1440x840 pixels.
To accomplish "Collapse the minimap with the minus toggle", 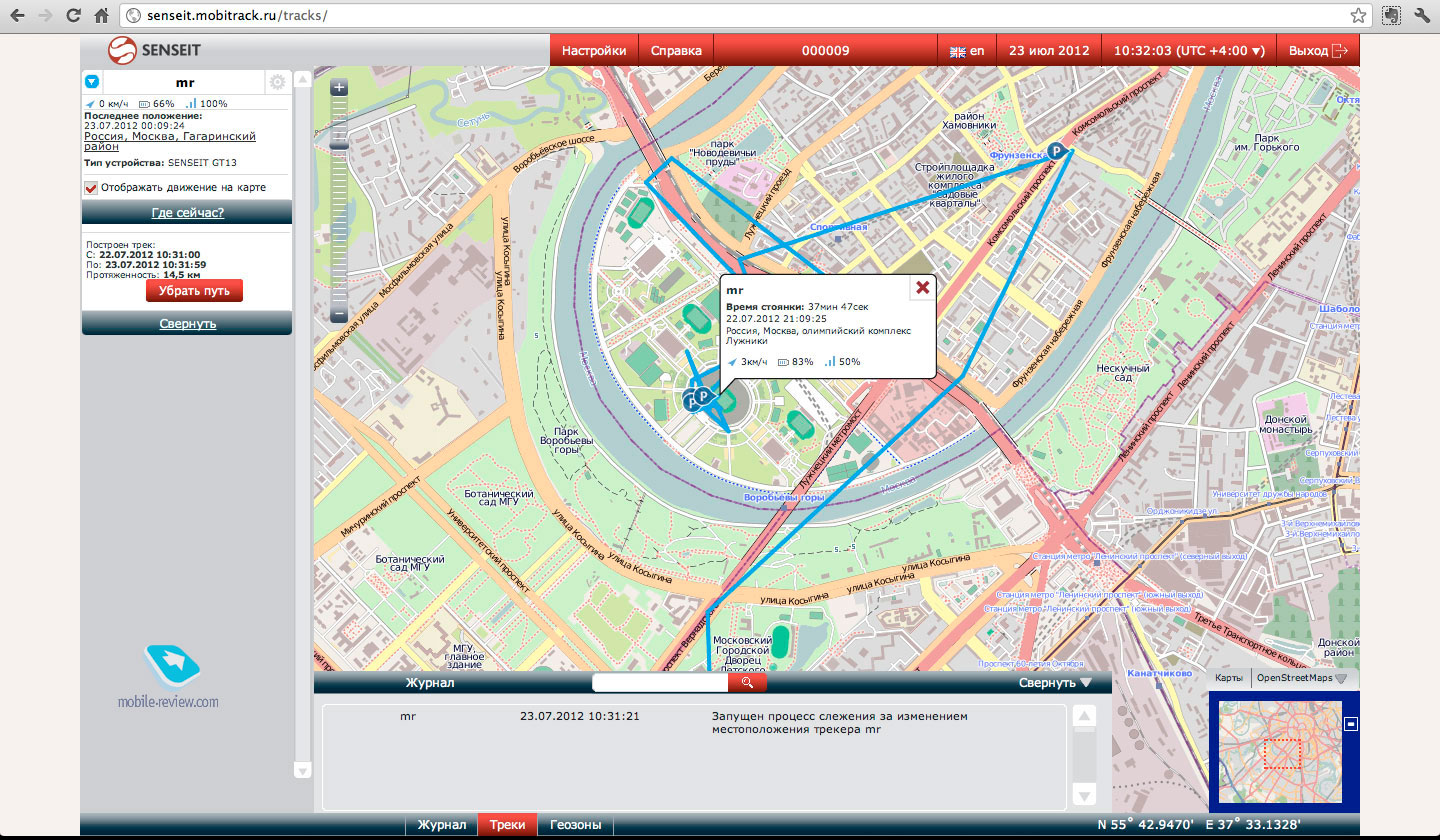I will pos(1350,724).
